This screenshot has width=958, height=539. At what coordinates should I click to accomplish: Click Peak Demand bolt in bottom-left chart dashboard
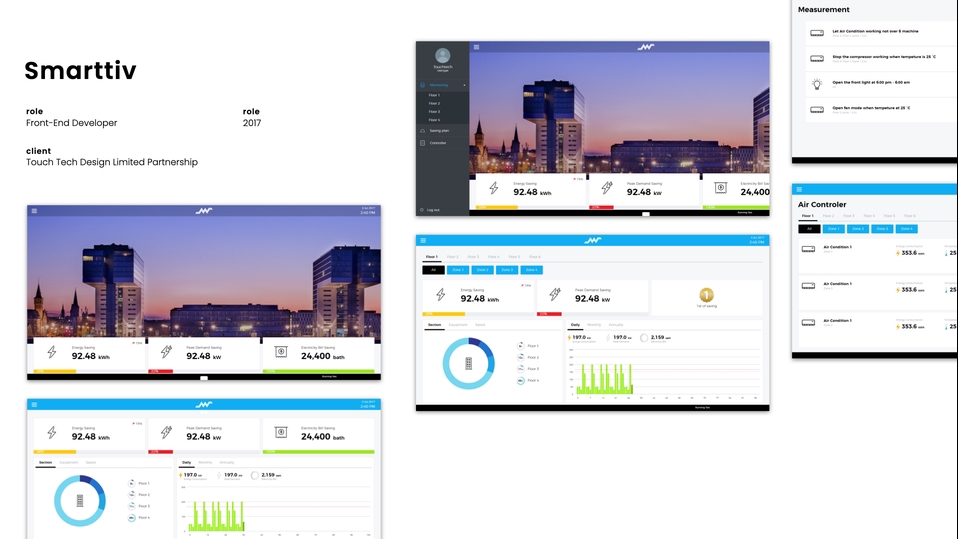(166, 433)
